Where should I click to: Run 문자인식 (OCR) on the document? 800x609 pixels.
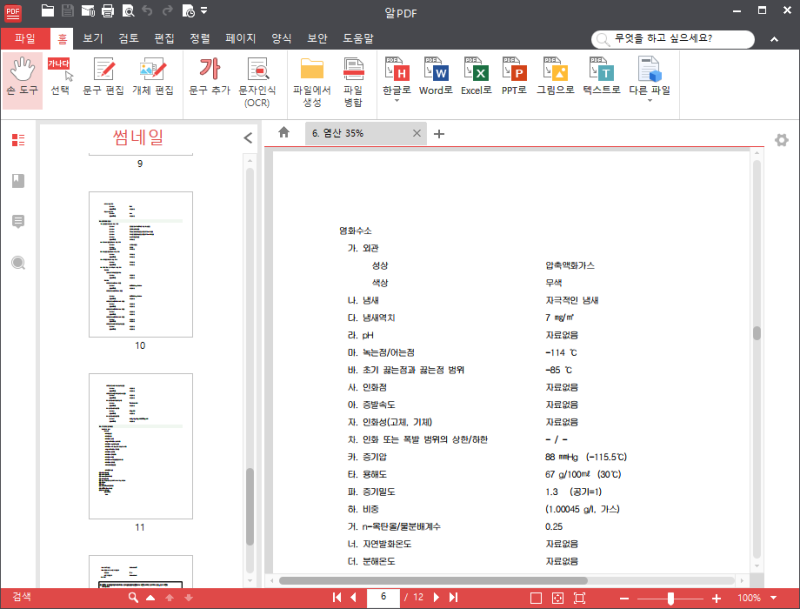tap(258, 80)
